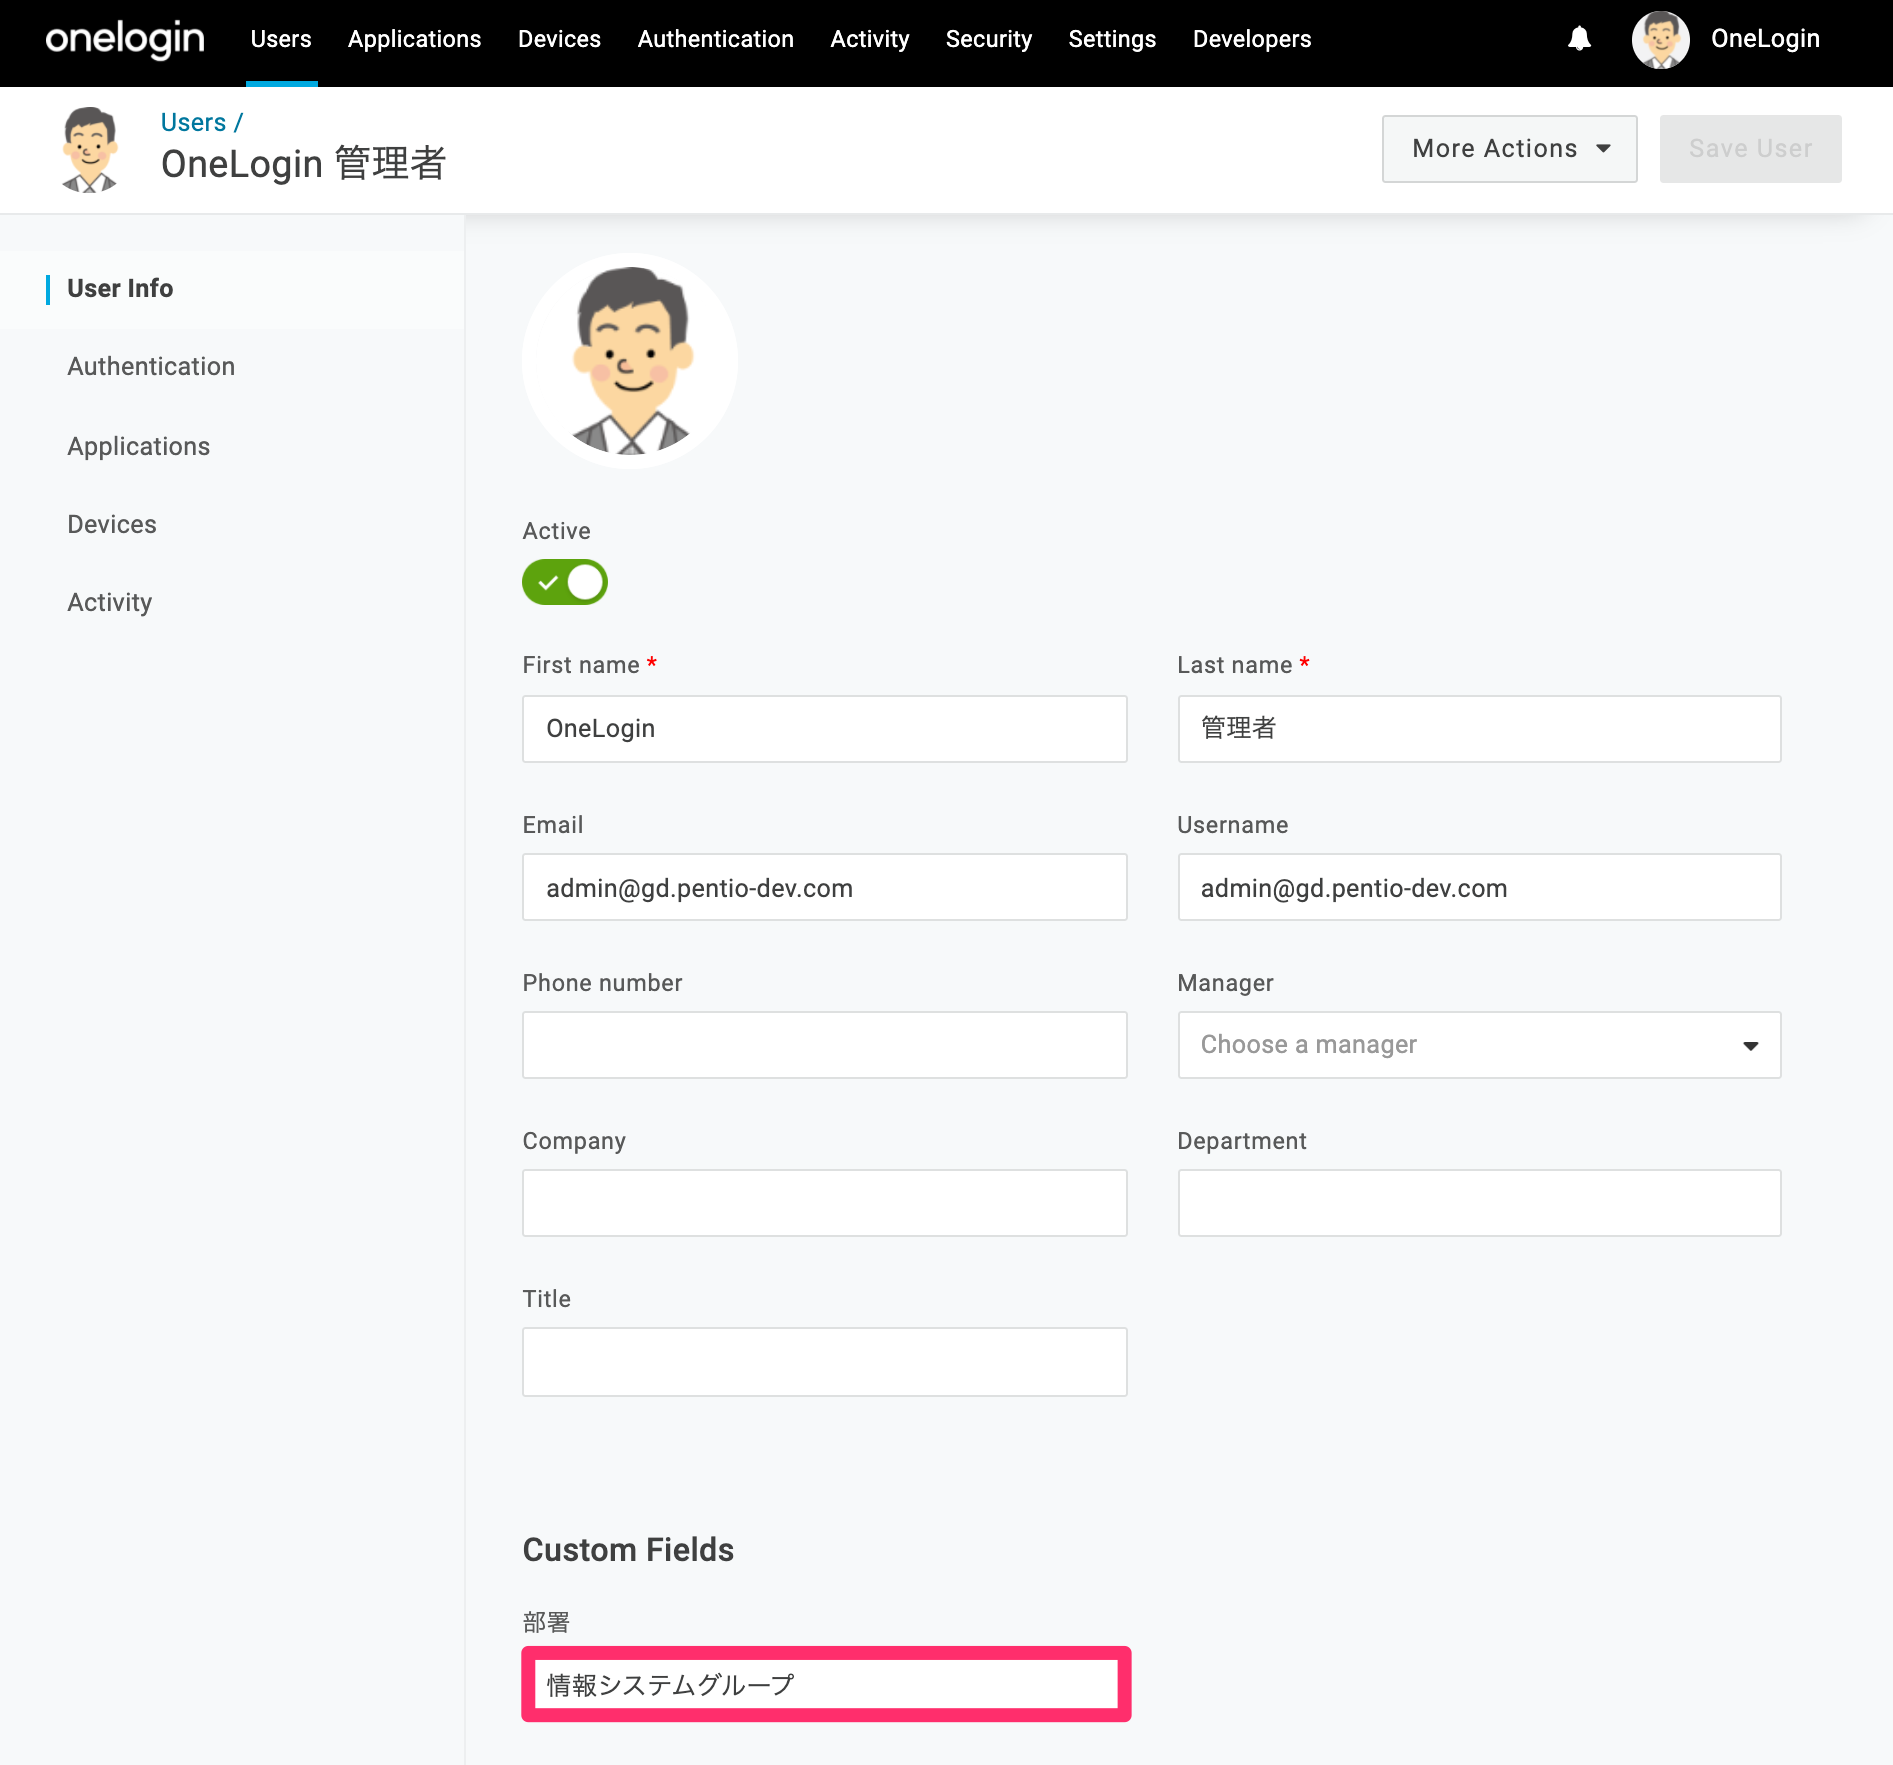Open the Users menu
Screen dimensions: 1893x1765
(x=281, y=39)
